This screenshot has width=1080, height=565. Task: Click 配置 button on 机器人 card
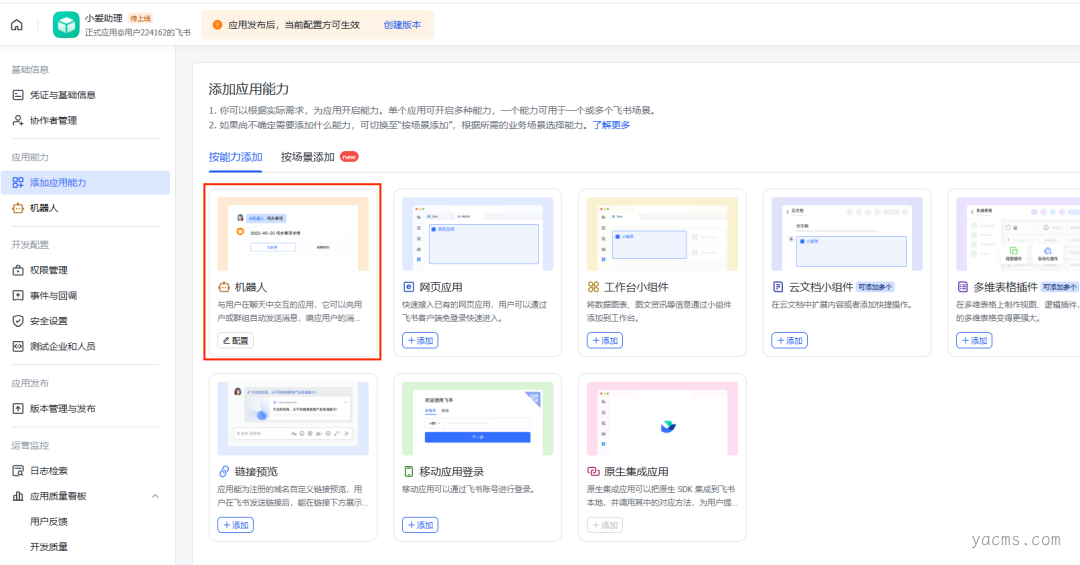[236, 341]
